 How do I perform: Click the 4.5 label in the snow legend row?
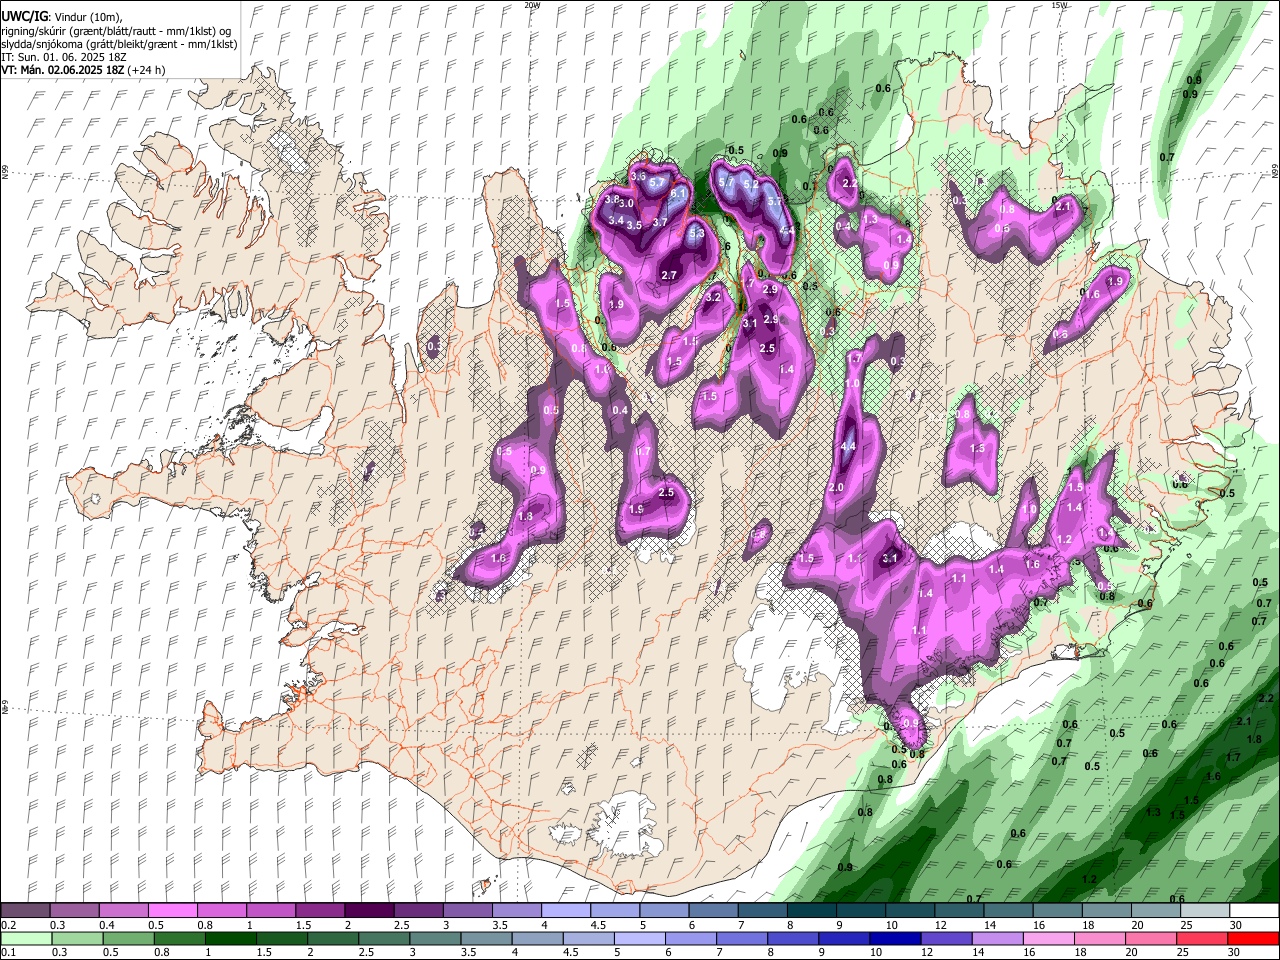tap(598, 925)
